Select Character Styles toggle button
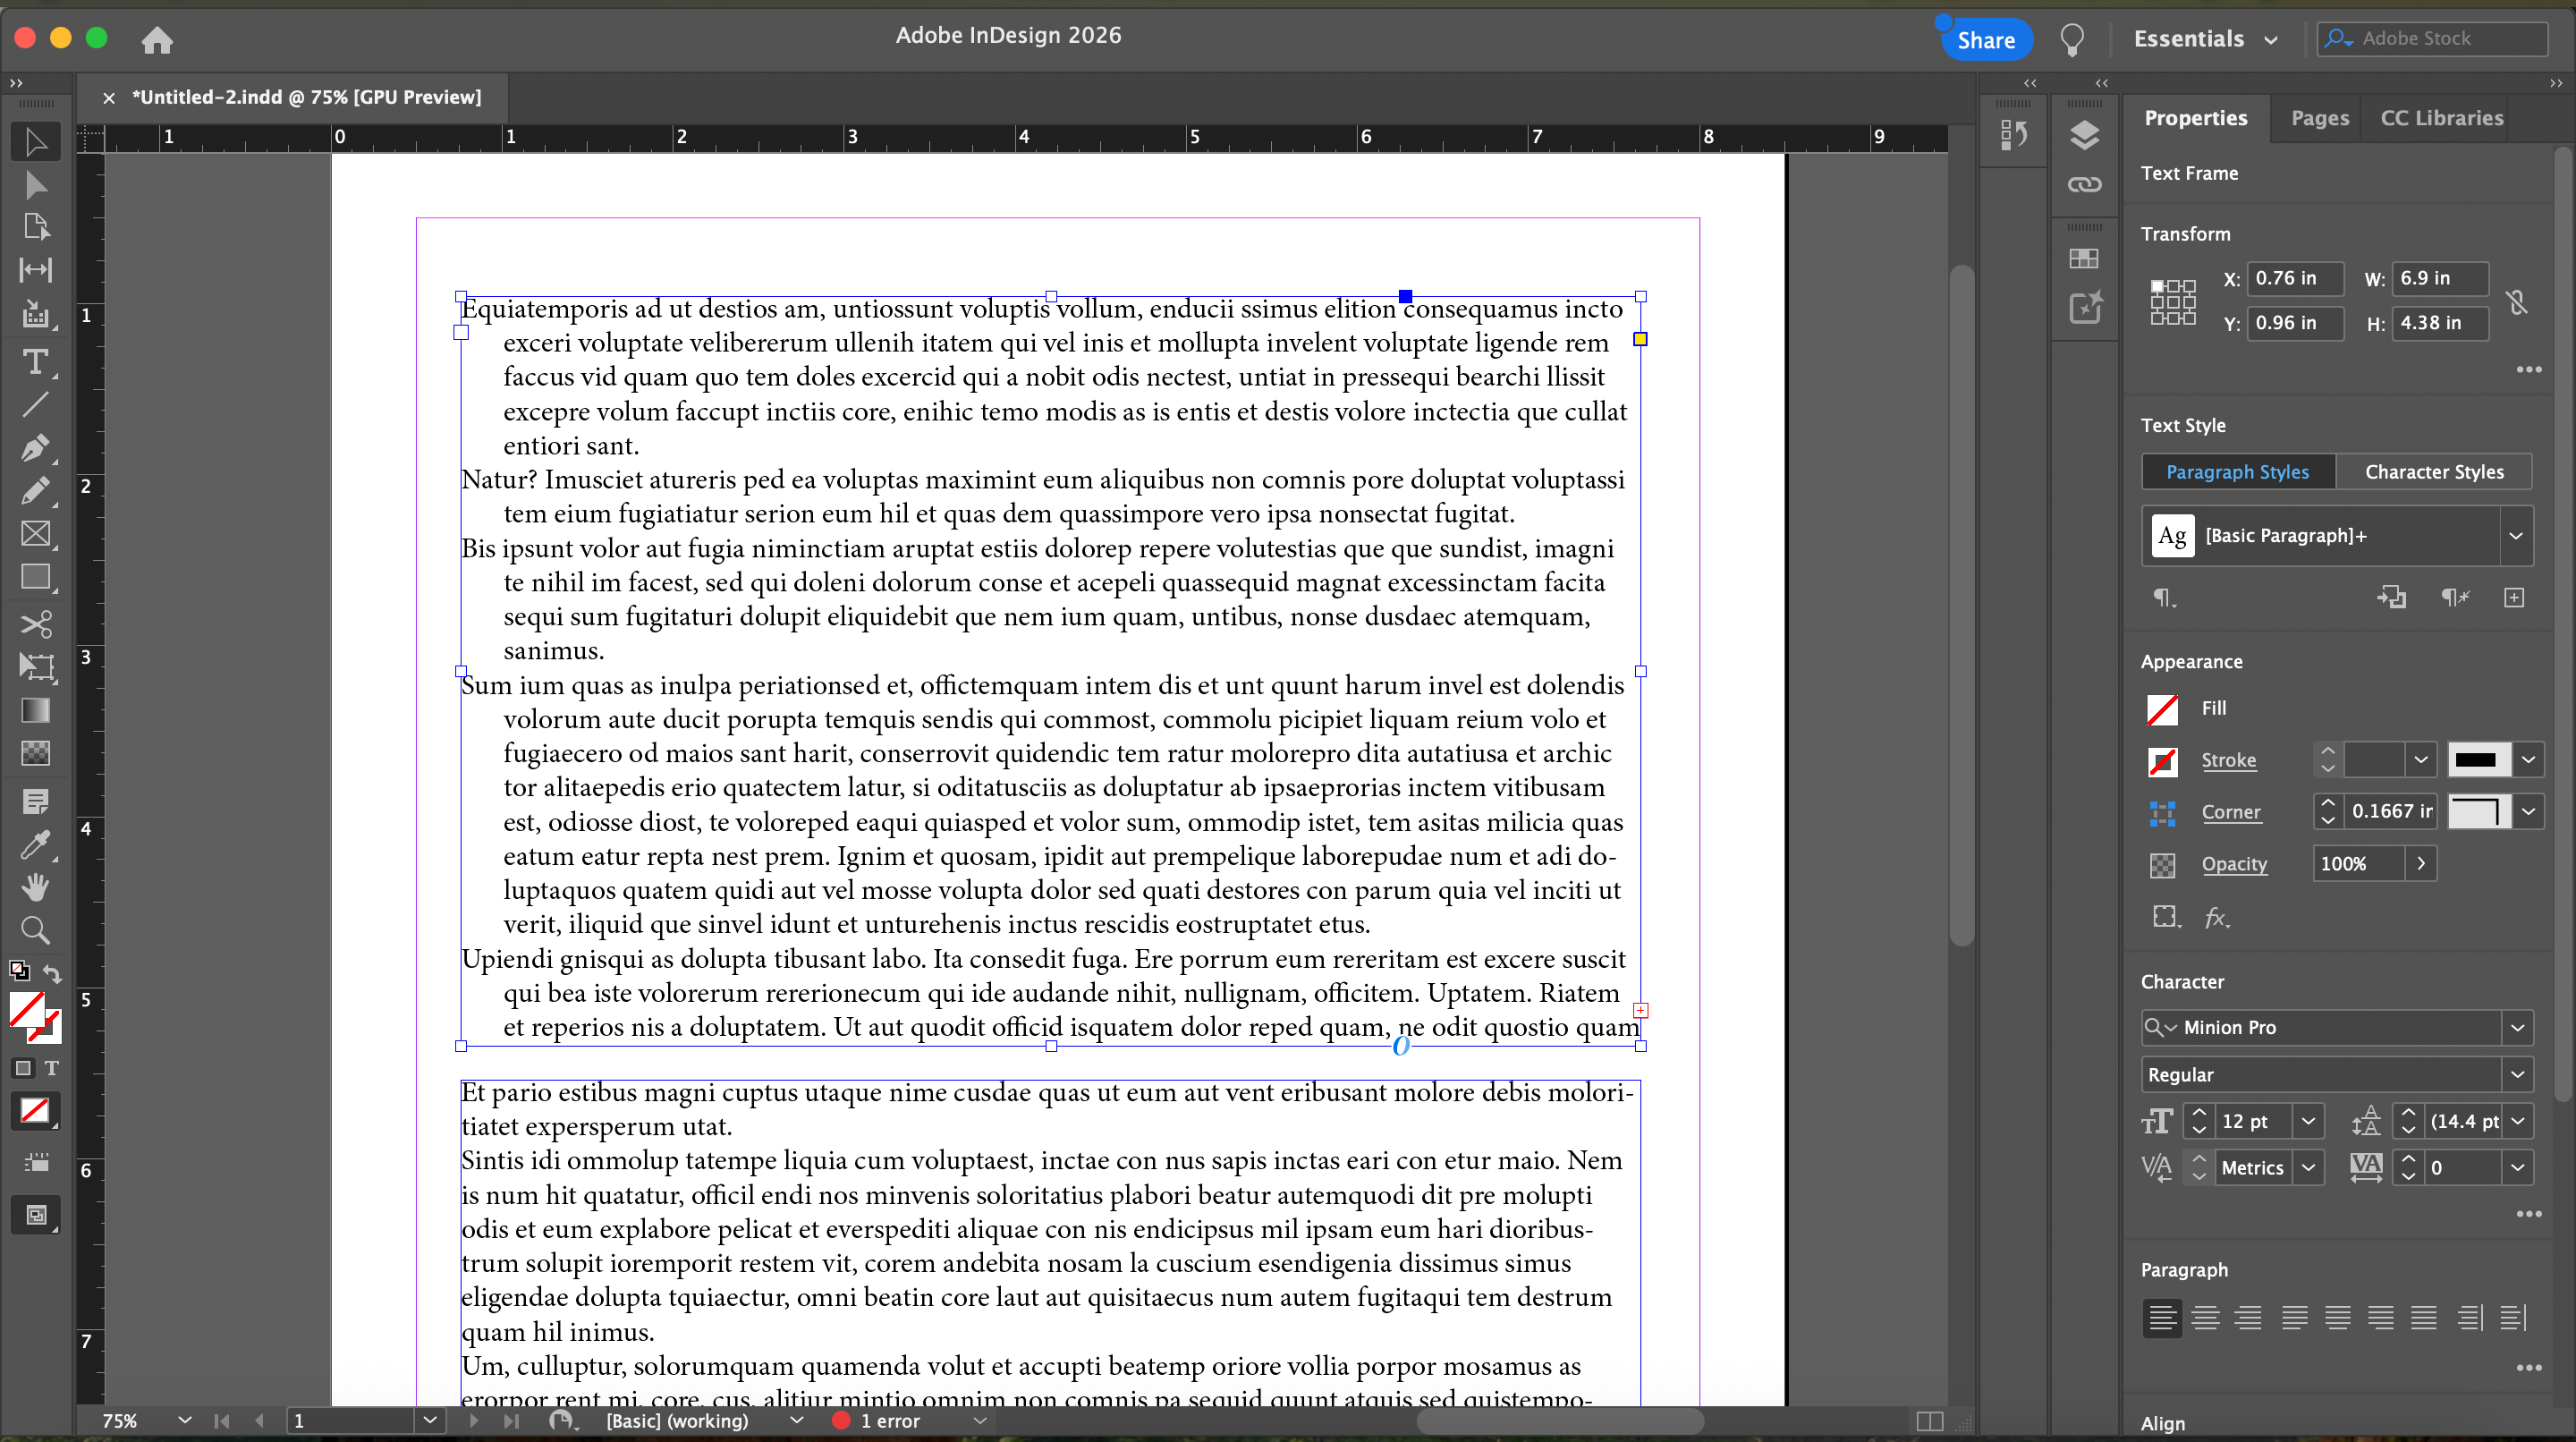The width and height of the screenshot is (2576, 1442). [2434, 472]
